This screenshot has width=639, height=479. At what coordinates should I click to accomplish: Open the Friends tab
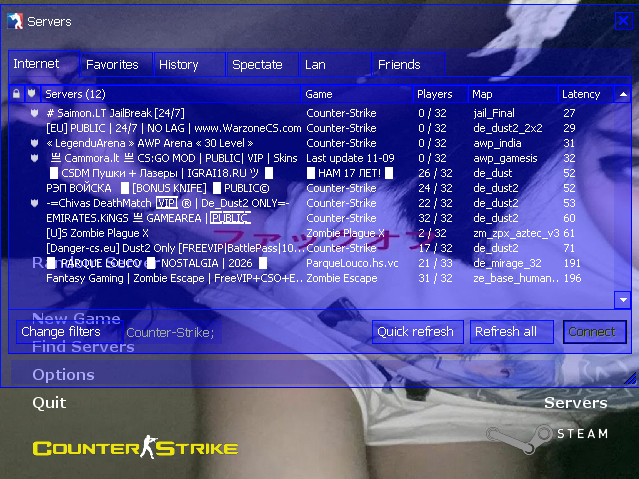click(x=399, y=65)
